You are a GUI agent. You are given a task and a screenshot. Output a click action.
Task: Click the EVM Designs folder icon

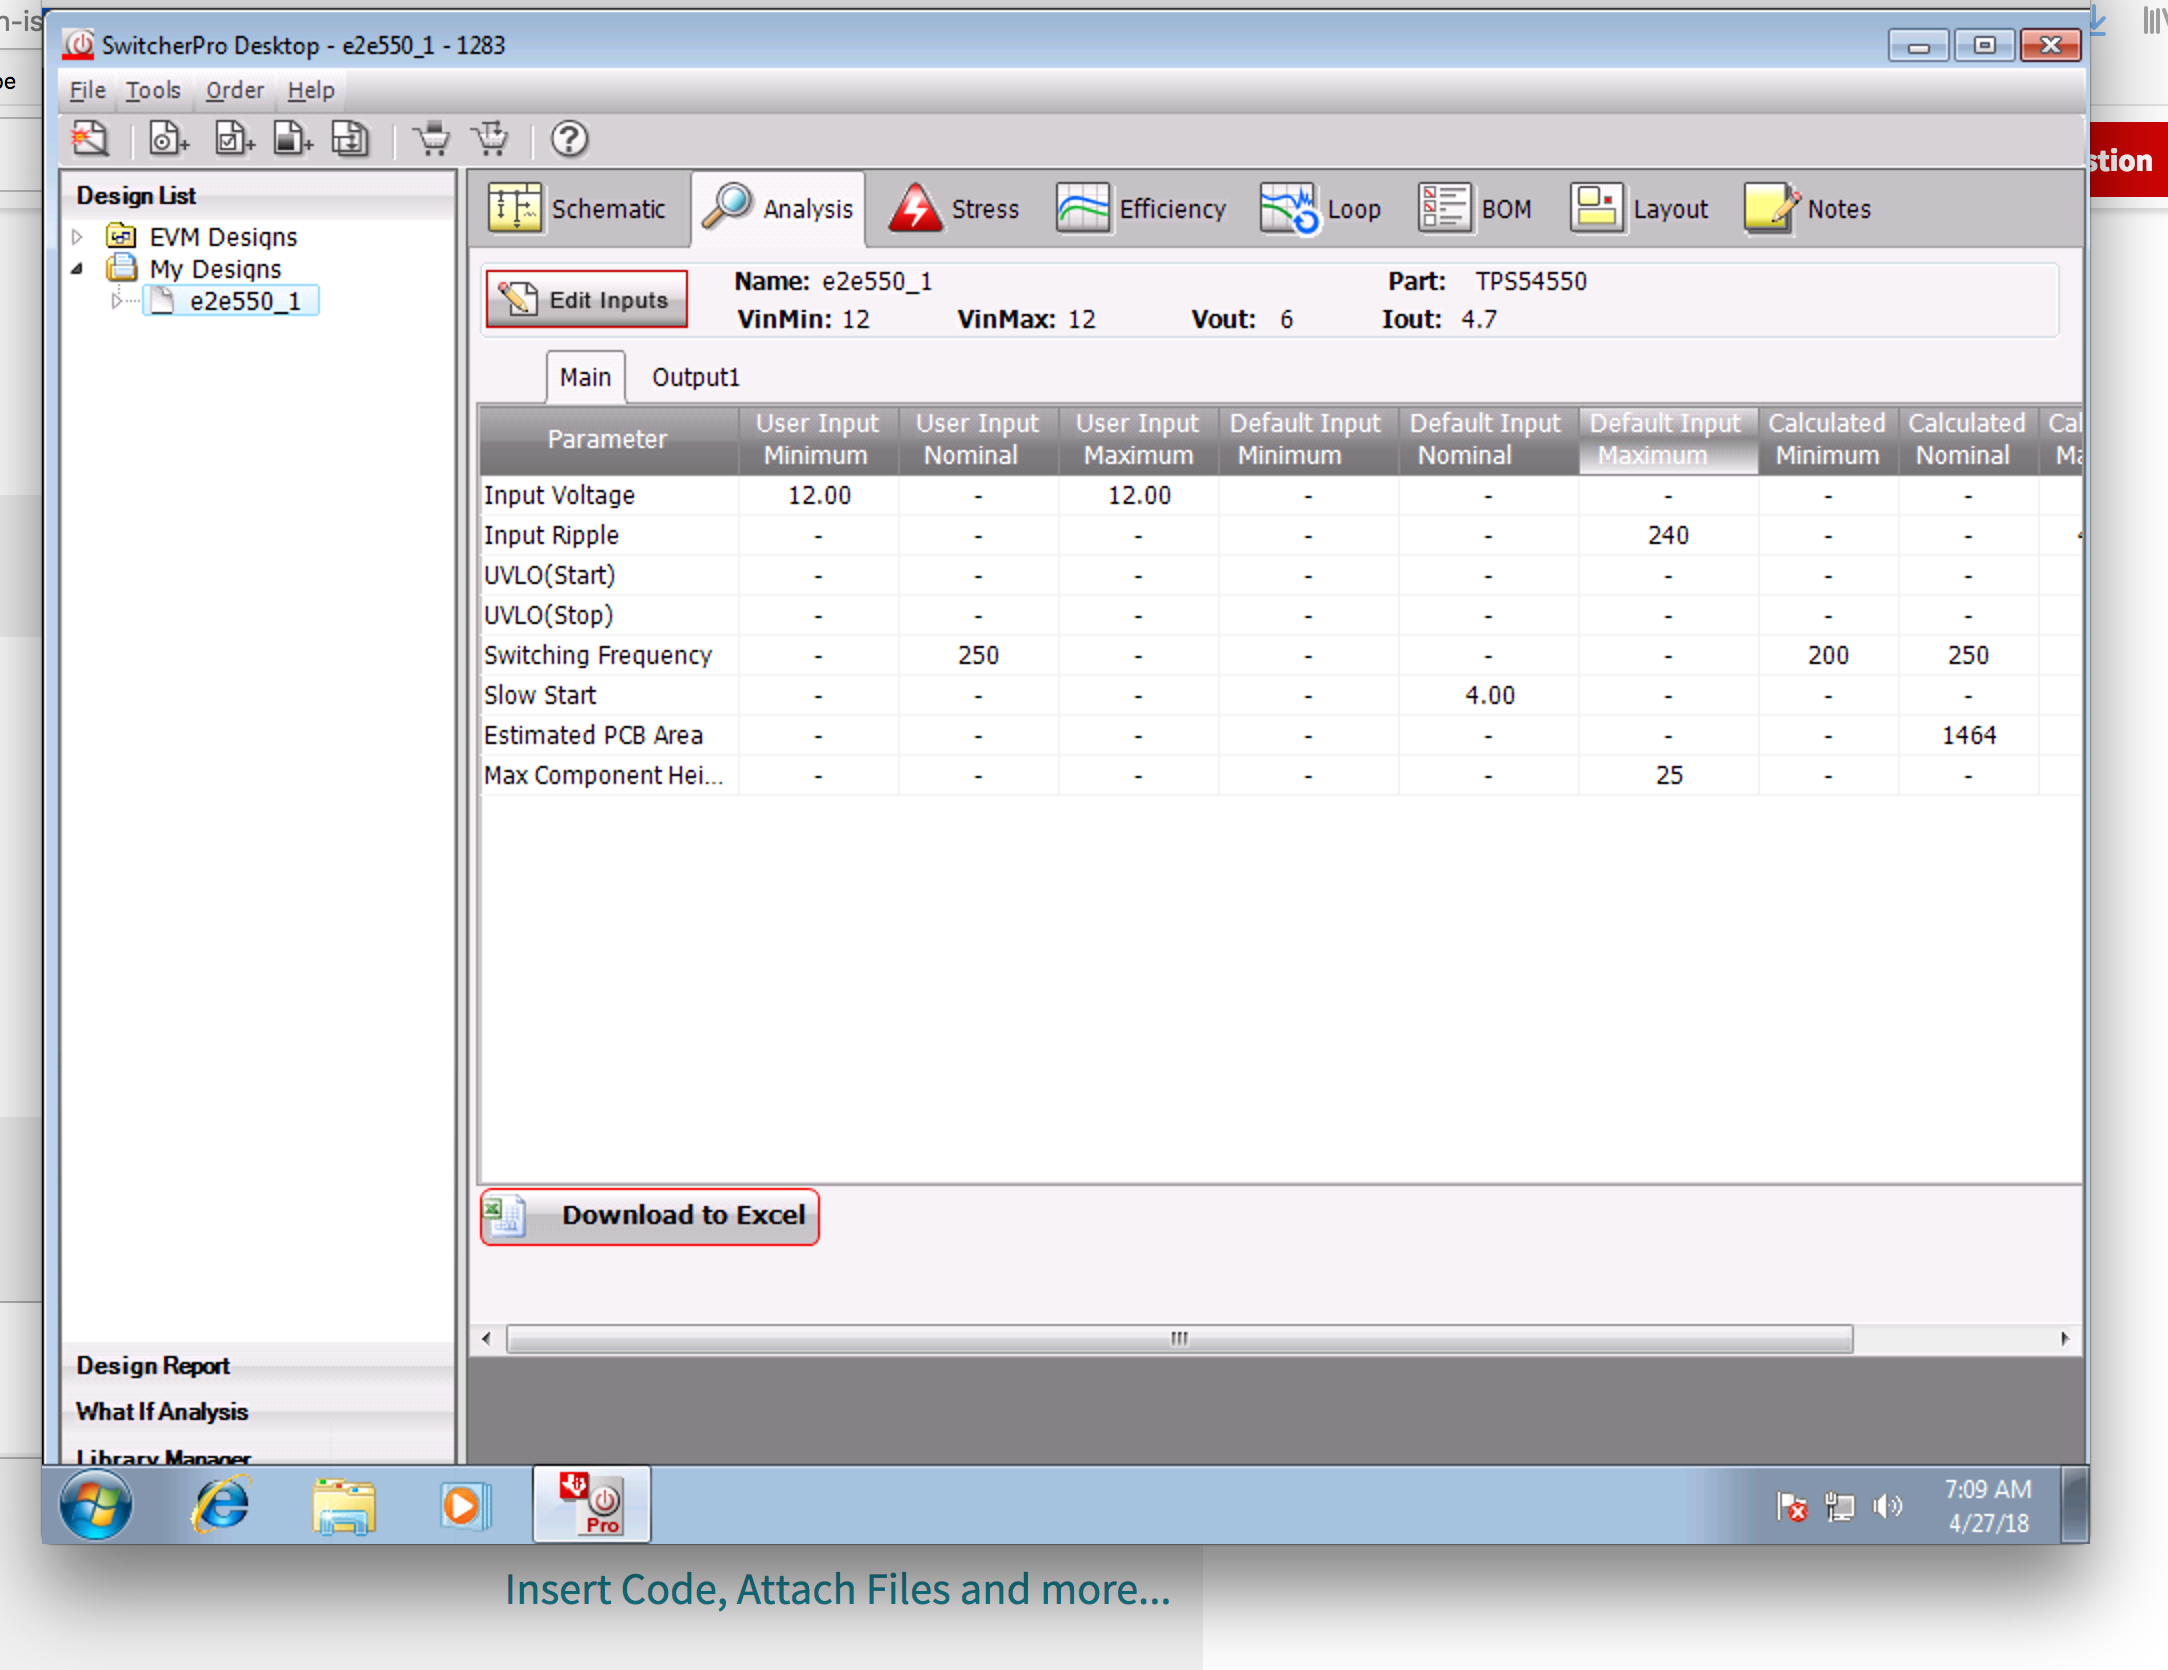click(x=121, y=236)
